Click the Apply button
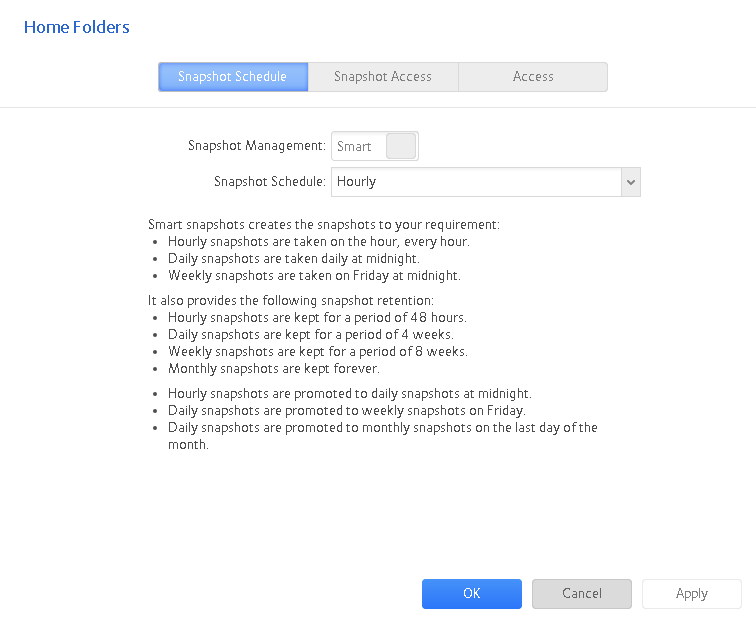 (x=691, y=594)
